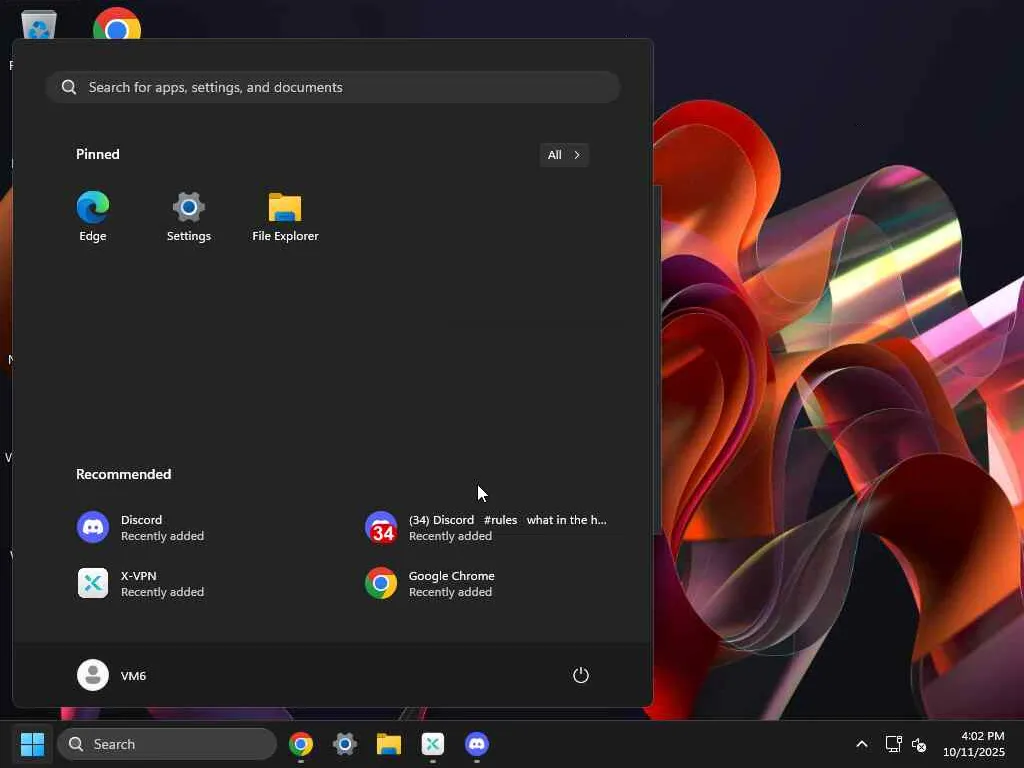Launch X-VPN from Recommended list

140,584
